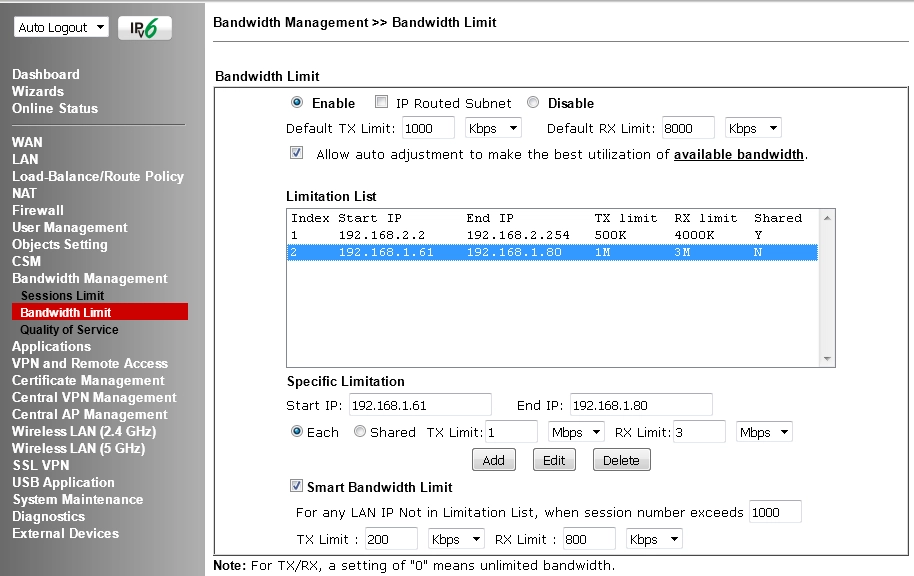Toggle the auto adjustment checkbox
The width and height of the screenshot is (914, 576).
[296, 153]
